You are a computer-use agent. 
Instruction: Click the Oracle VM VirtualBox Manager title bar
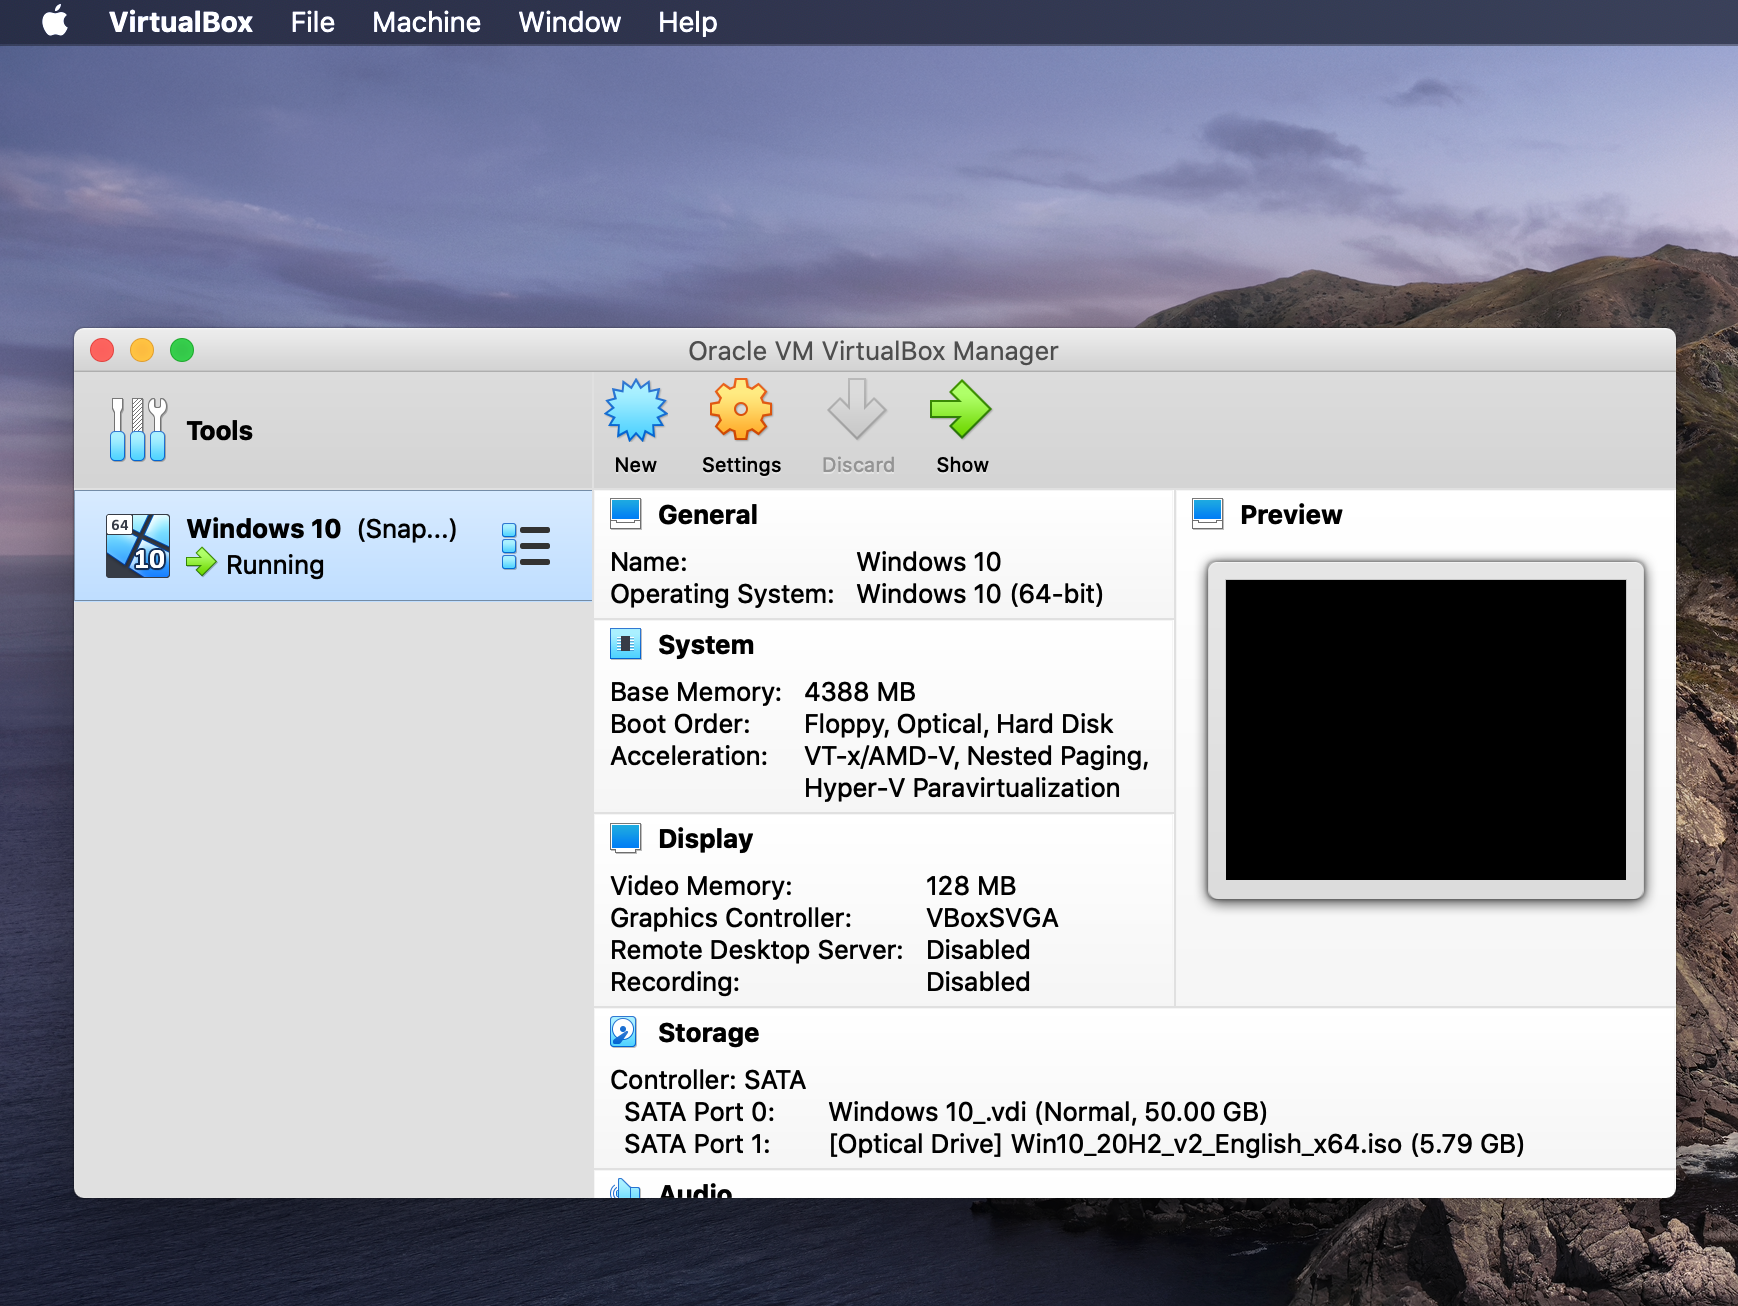(x=873, y=351)
